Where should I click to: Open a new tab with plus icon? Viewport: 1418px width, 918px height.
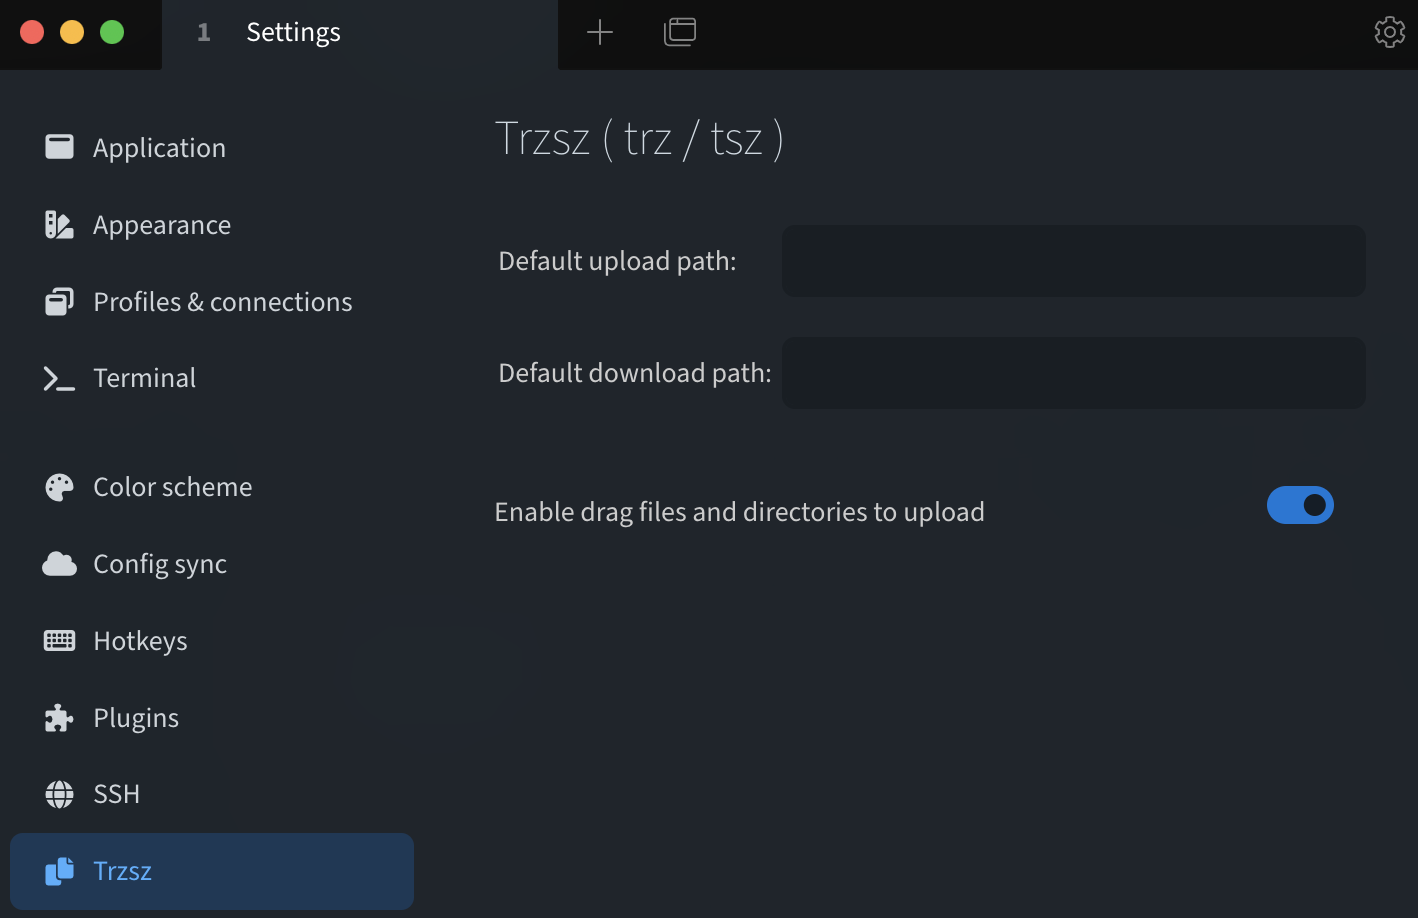pyautogui.click(x=600, y=32)
